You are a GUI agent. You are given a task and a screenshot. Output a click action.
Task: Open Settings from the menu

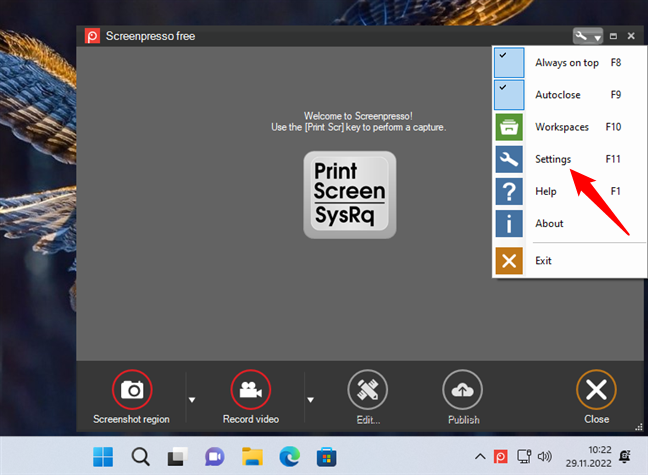[553, 159]
